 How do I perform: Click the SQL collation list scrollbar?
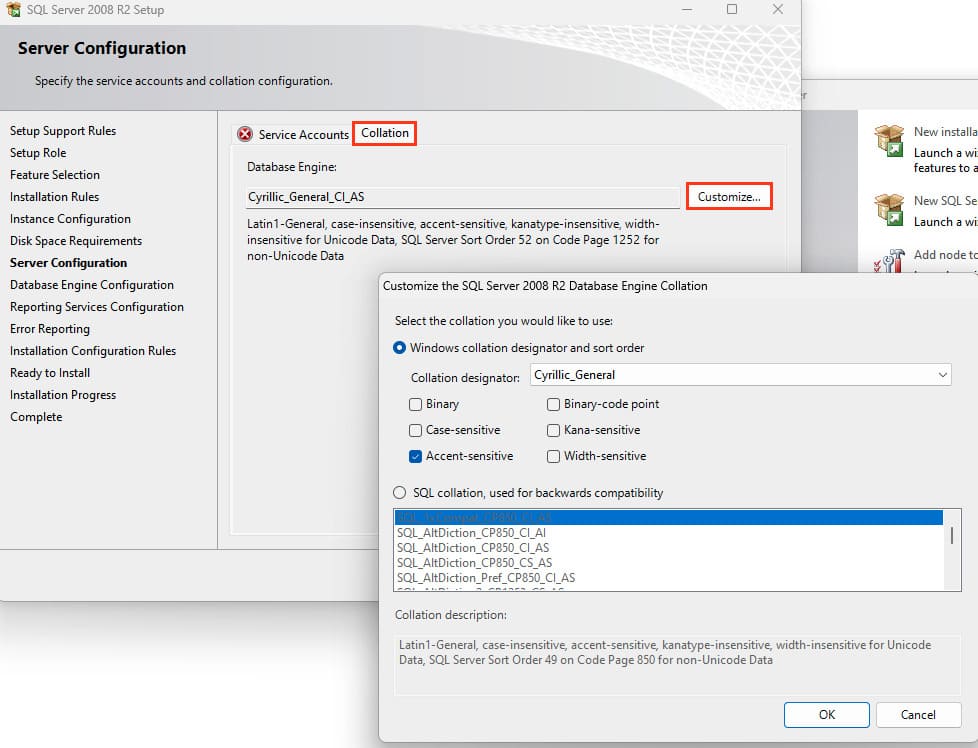click(951, 536)
